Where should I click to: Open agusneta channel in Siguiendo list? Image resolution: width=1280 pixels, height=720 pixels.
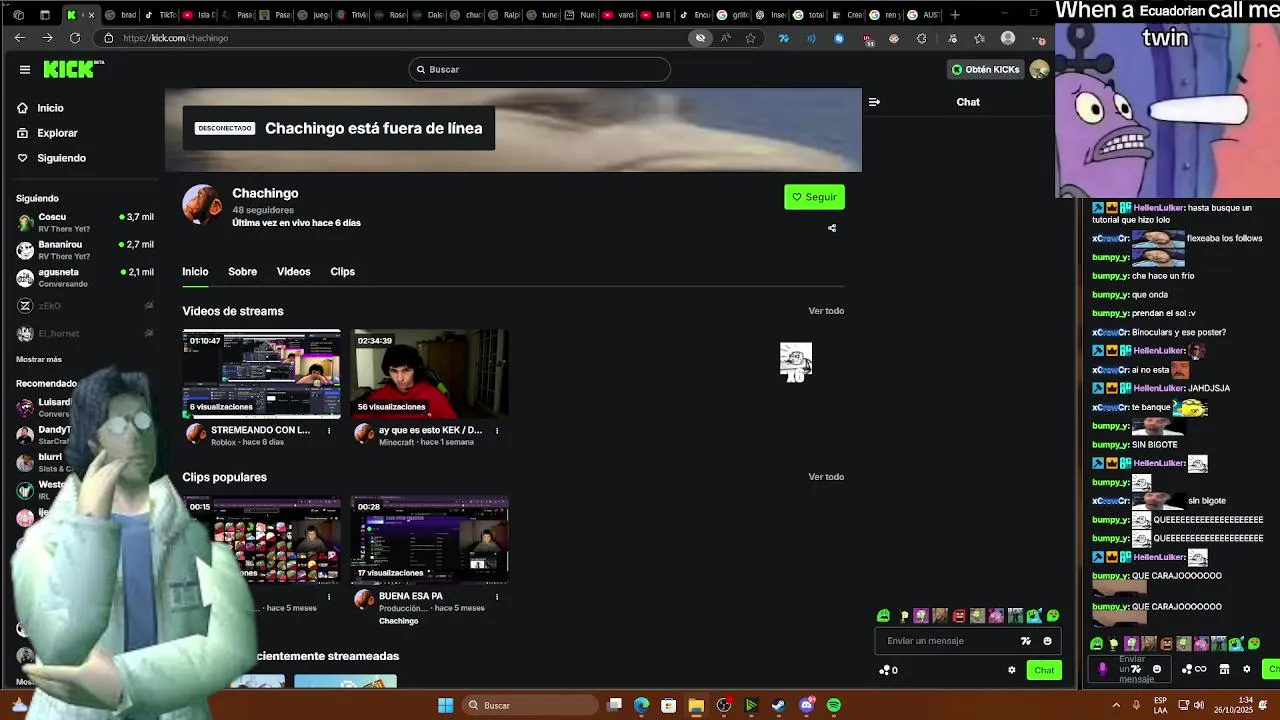(85, 277)
